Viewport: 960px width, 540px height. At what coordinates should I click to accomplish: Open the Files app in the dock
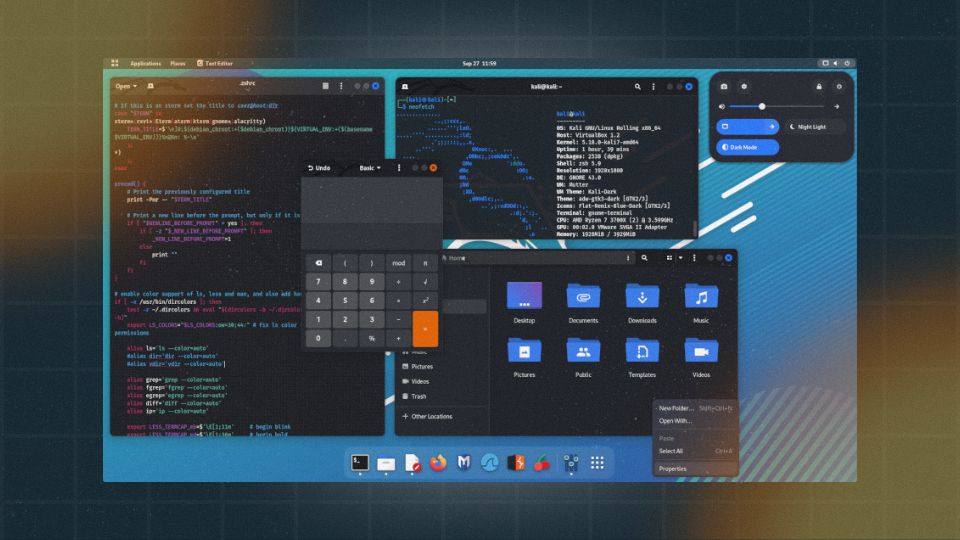pos(386,463)
